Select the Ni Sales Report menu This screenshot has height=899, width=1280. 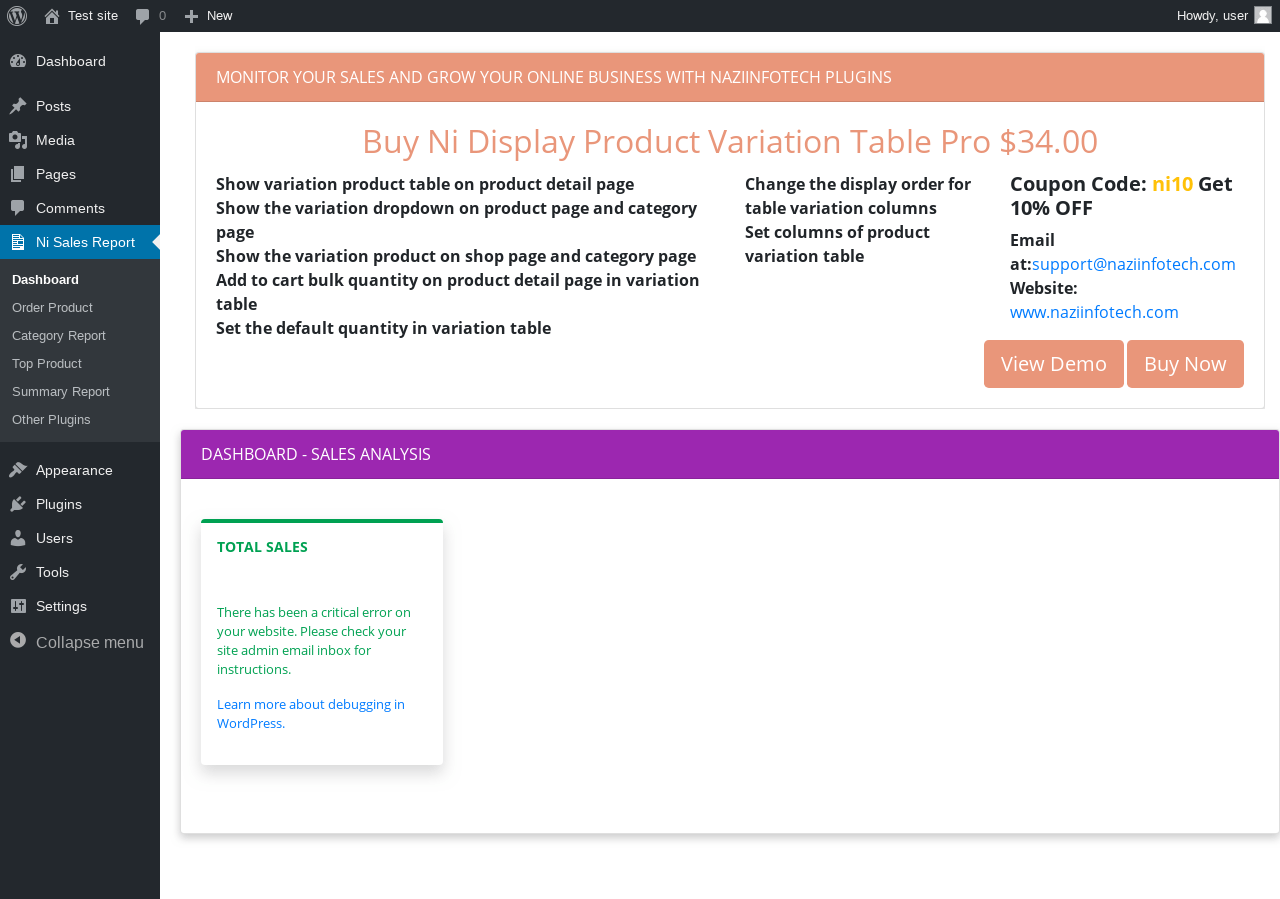80,242
